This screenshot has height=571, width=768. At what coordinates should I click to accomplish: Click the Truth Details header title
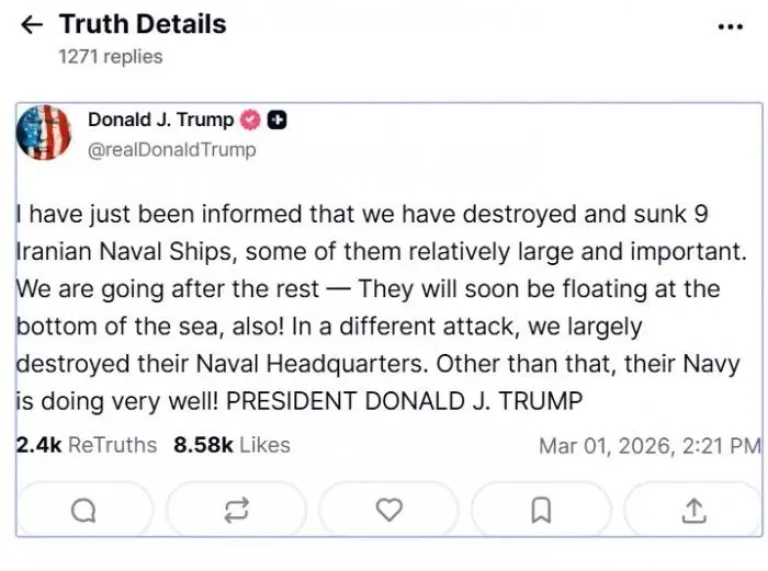(x=142, y=24)
